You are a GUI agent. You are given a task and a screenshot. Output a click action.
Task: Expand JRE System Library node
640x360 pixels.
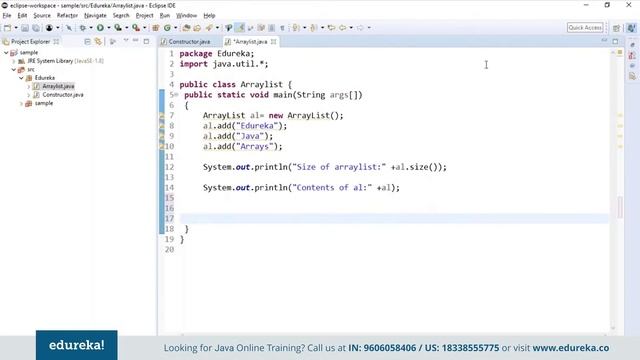tap(14, 61)
